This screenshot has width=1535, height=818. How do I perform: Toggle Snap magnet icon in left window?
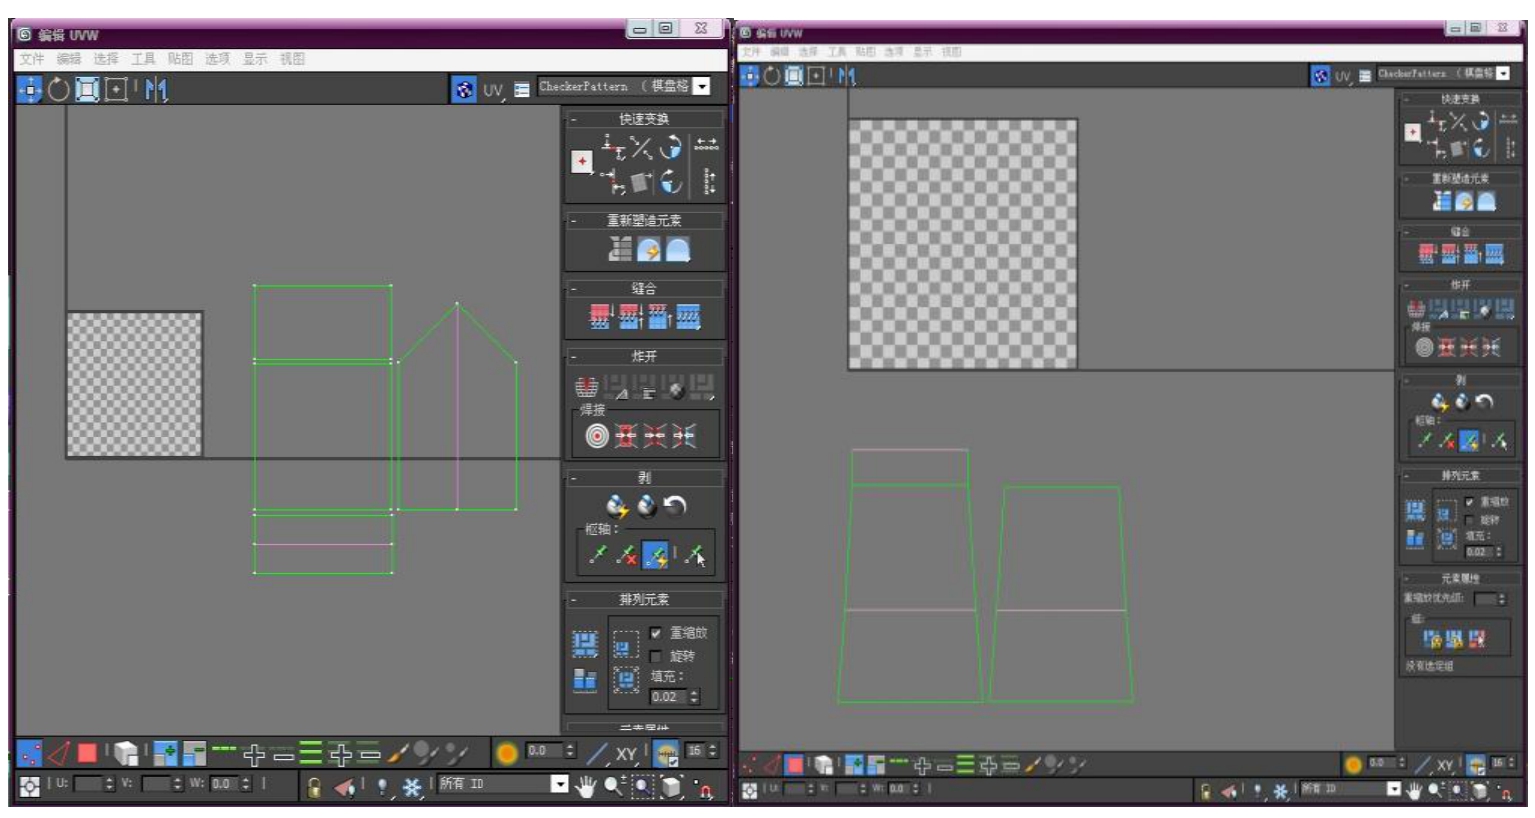click(704, 790)
